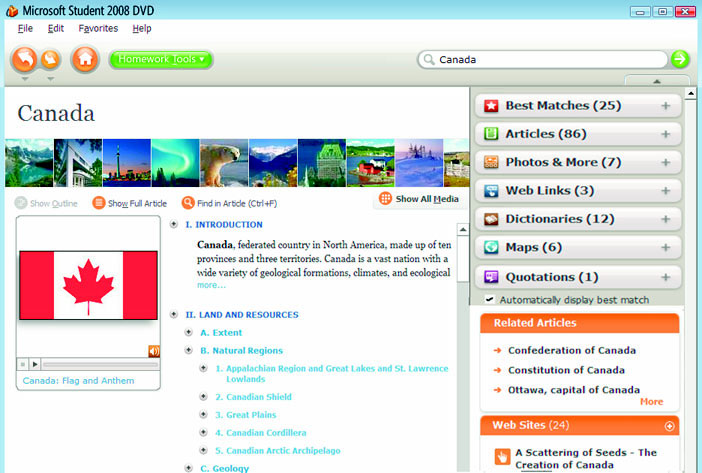This screenshot has width=702, height=473.
Task: Click the article pane scrollbar up arrow
Action: click(463, 230)
